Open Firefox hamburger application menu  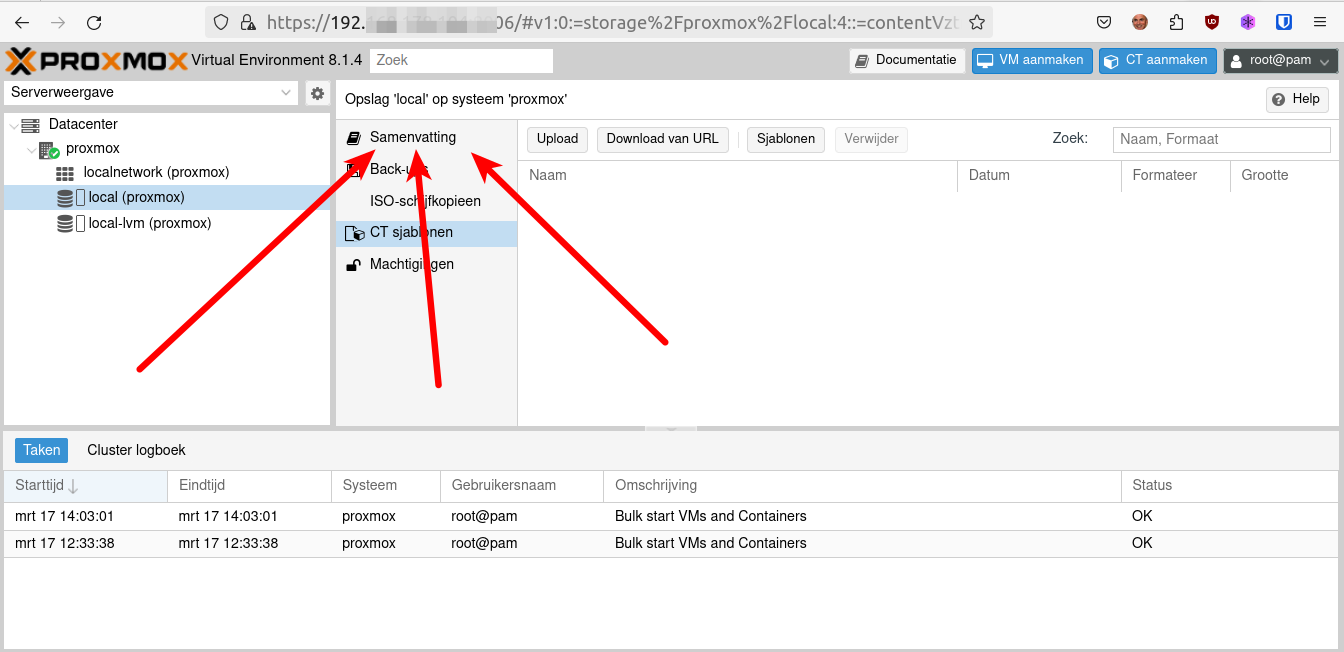[x=1320, y=22]
